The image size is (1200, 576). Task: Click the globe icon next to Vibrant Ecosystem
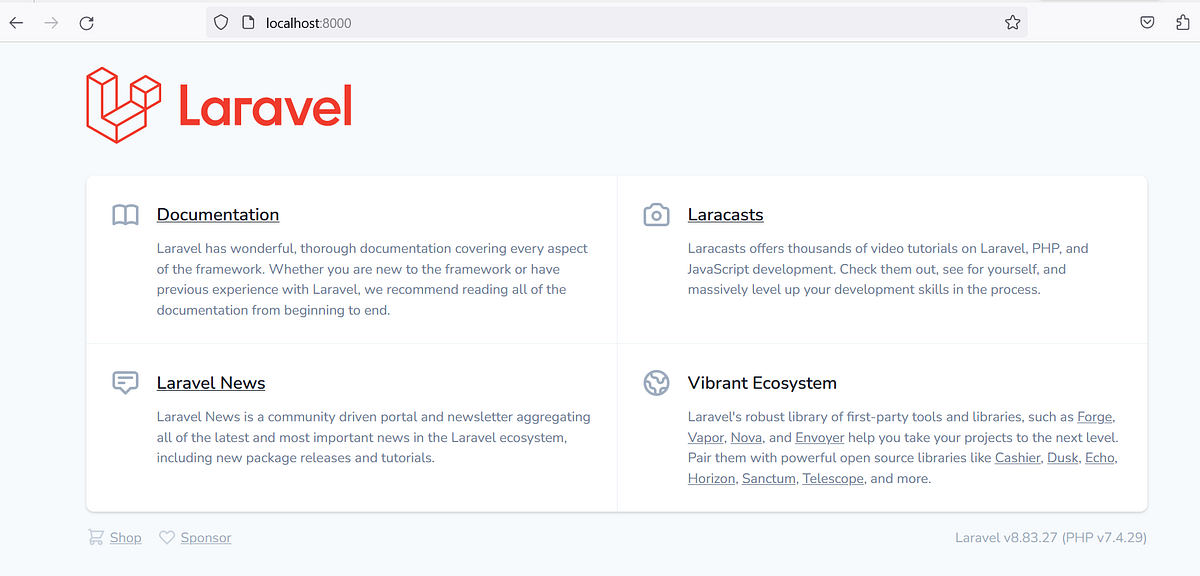click(656, 382)
